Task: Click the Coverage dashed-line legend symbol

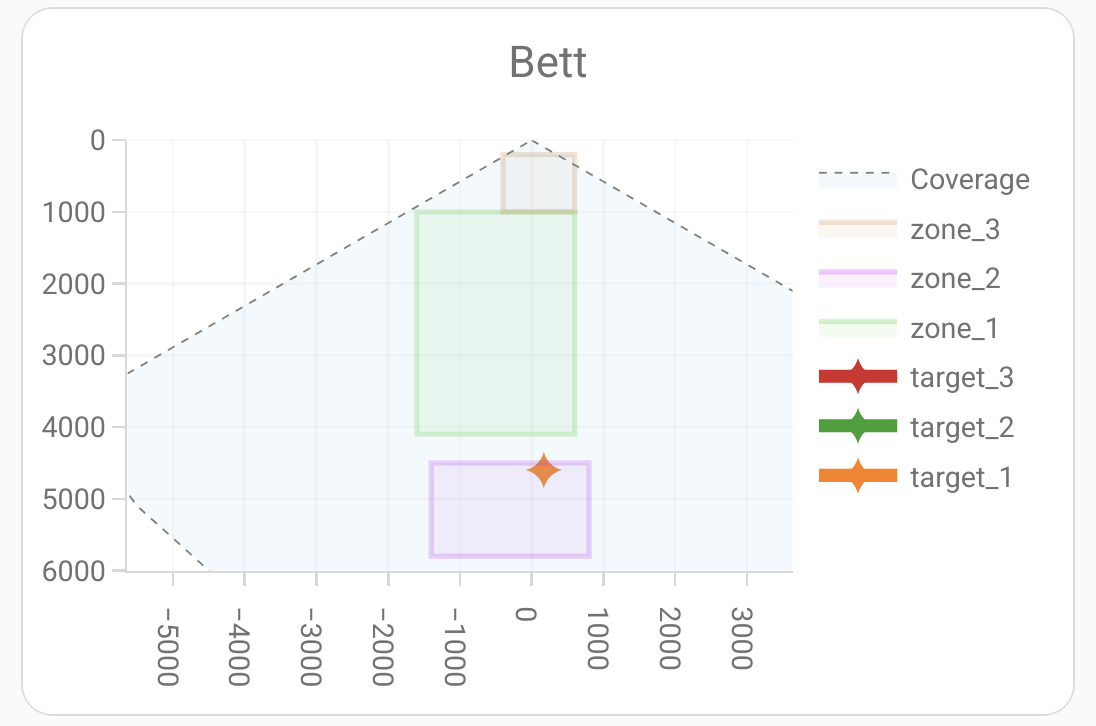Action: click(858, 179)
